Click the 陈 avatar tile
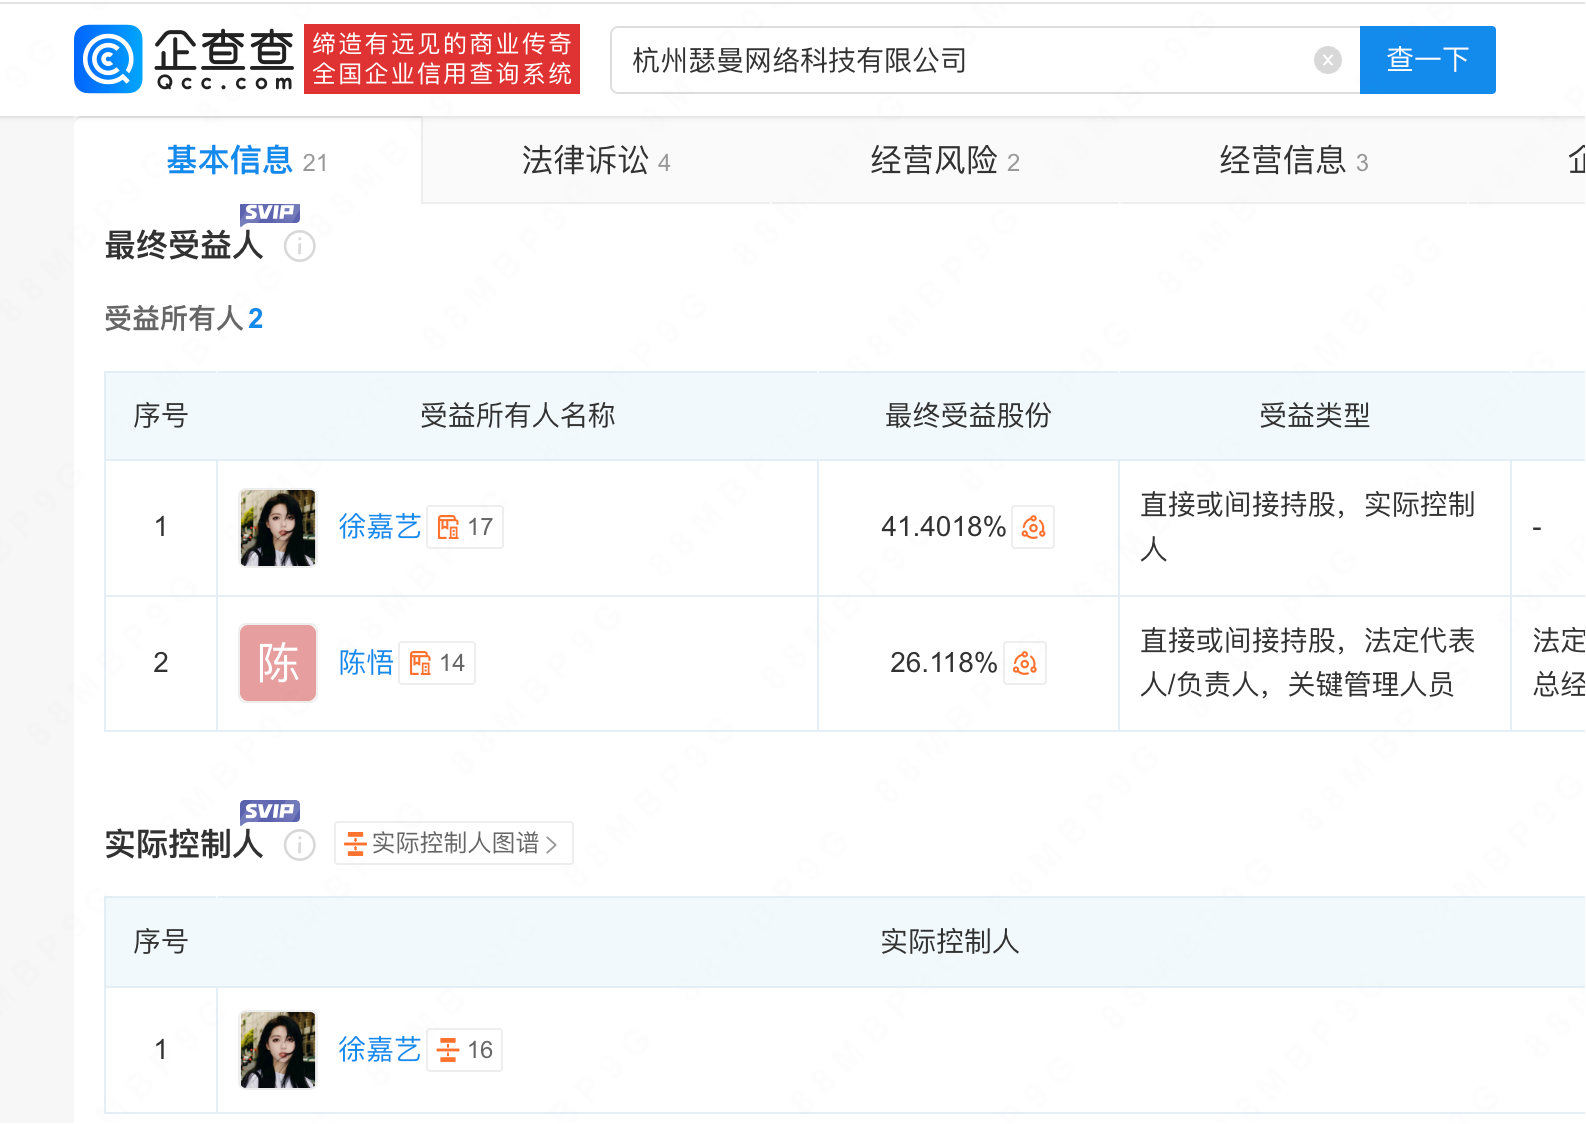 pyautogui.click(x=278, y=663)
